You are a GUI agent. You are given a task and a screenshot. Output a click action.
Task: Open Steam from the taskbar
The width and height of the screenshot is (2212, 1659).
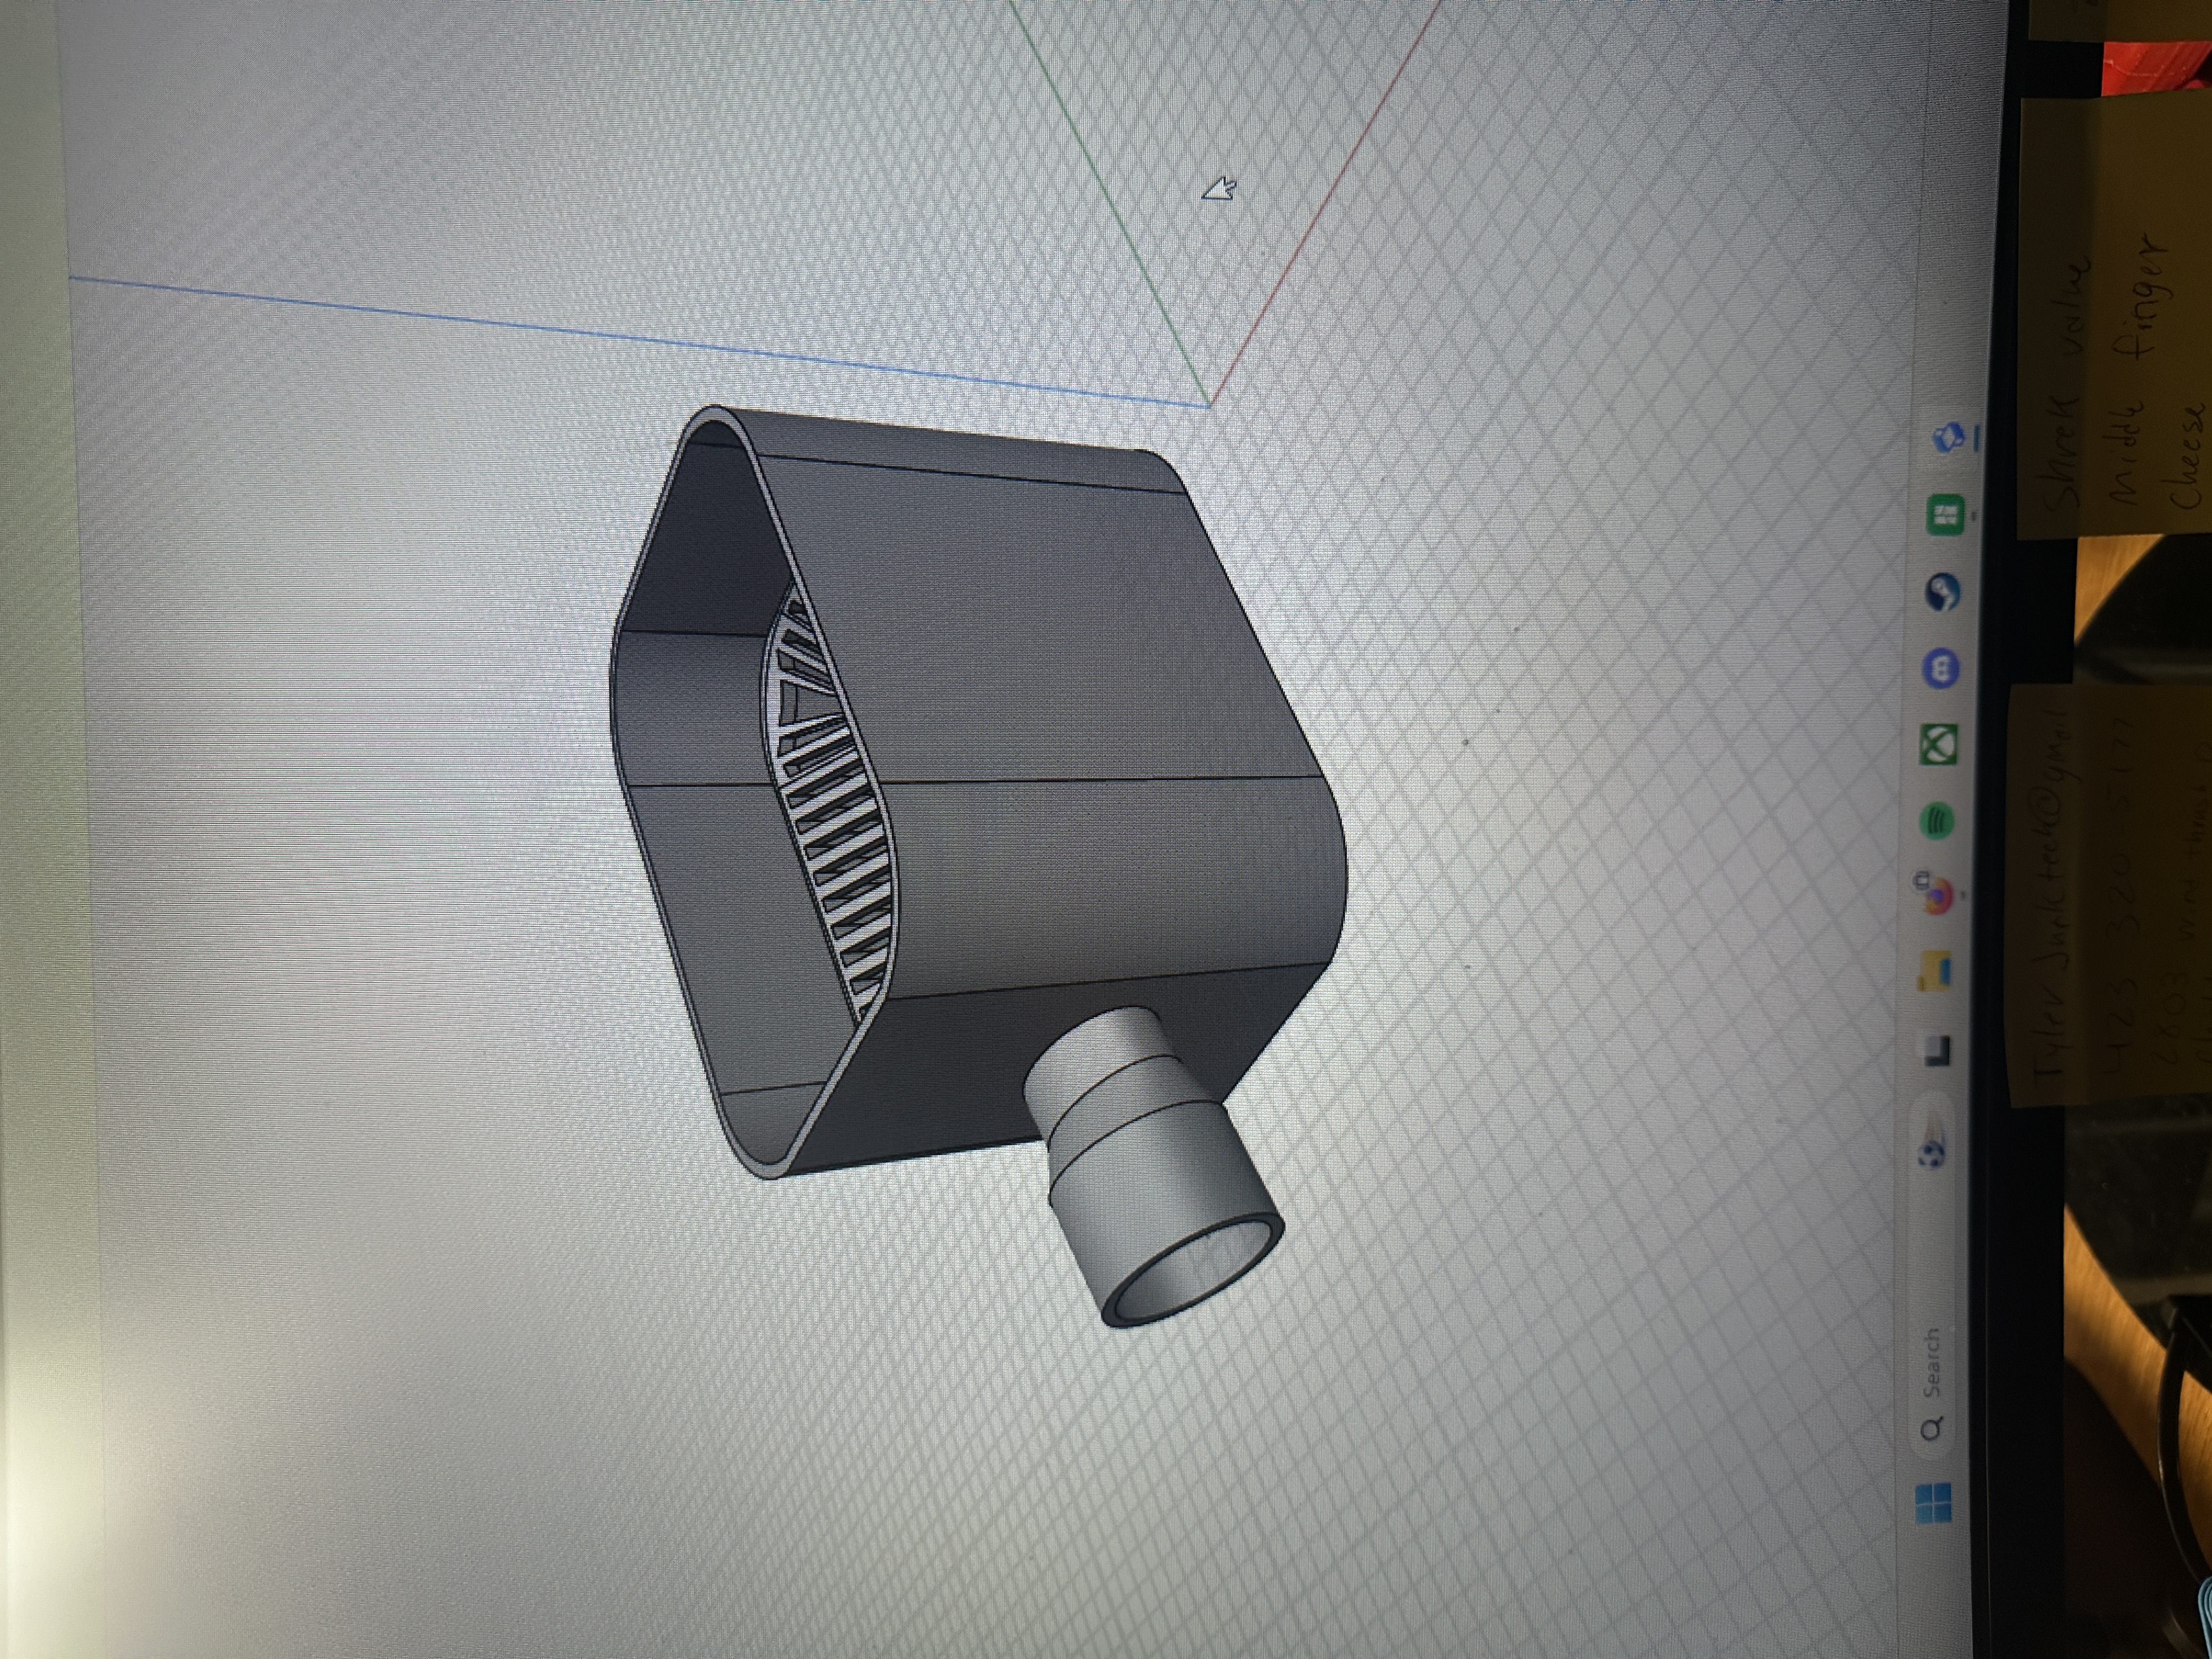tap(1944, 592)
